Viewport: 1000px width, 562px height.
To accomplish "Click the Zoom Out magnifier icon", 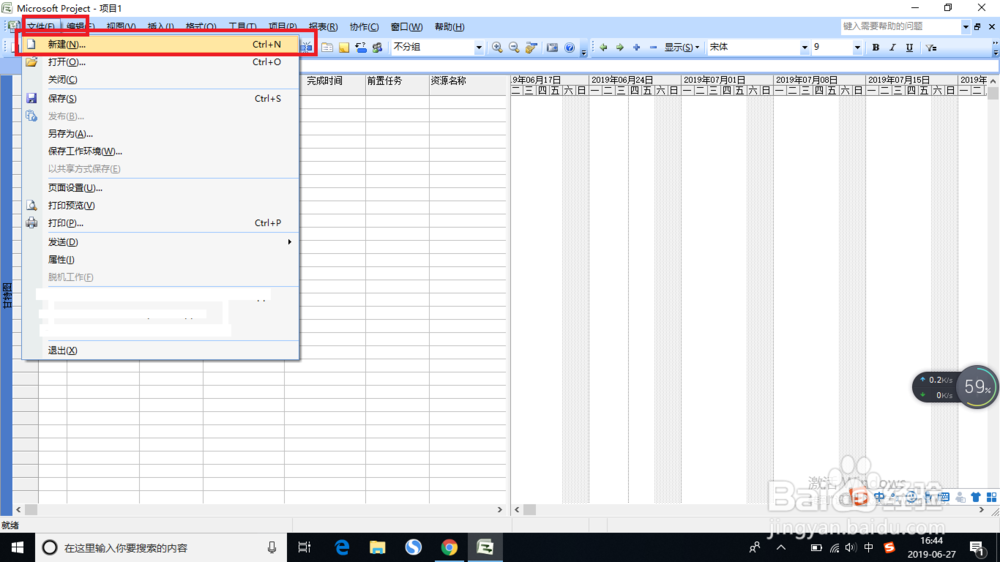I will 514,47.
